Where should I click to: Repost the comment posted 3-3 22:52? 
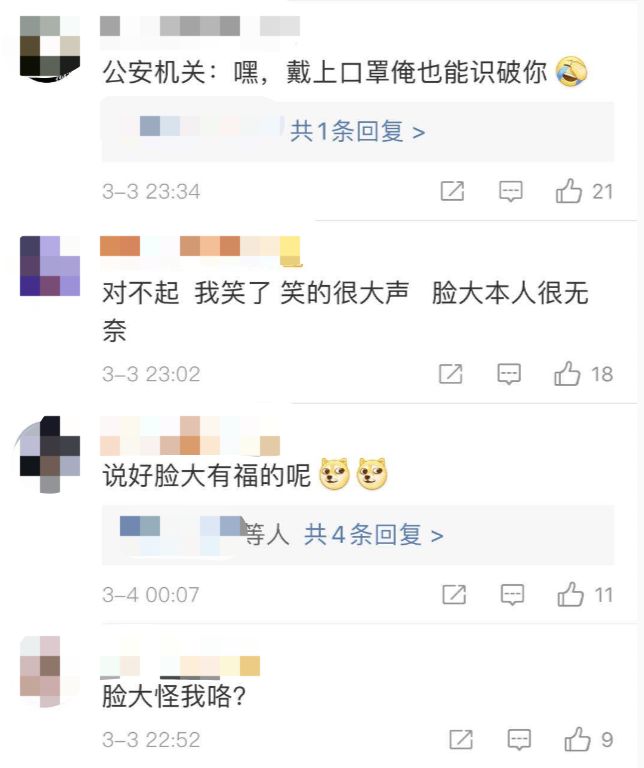(x=461, y=739)
